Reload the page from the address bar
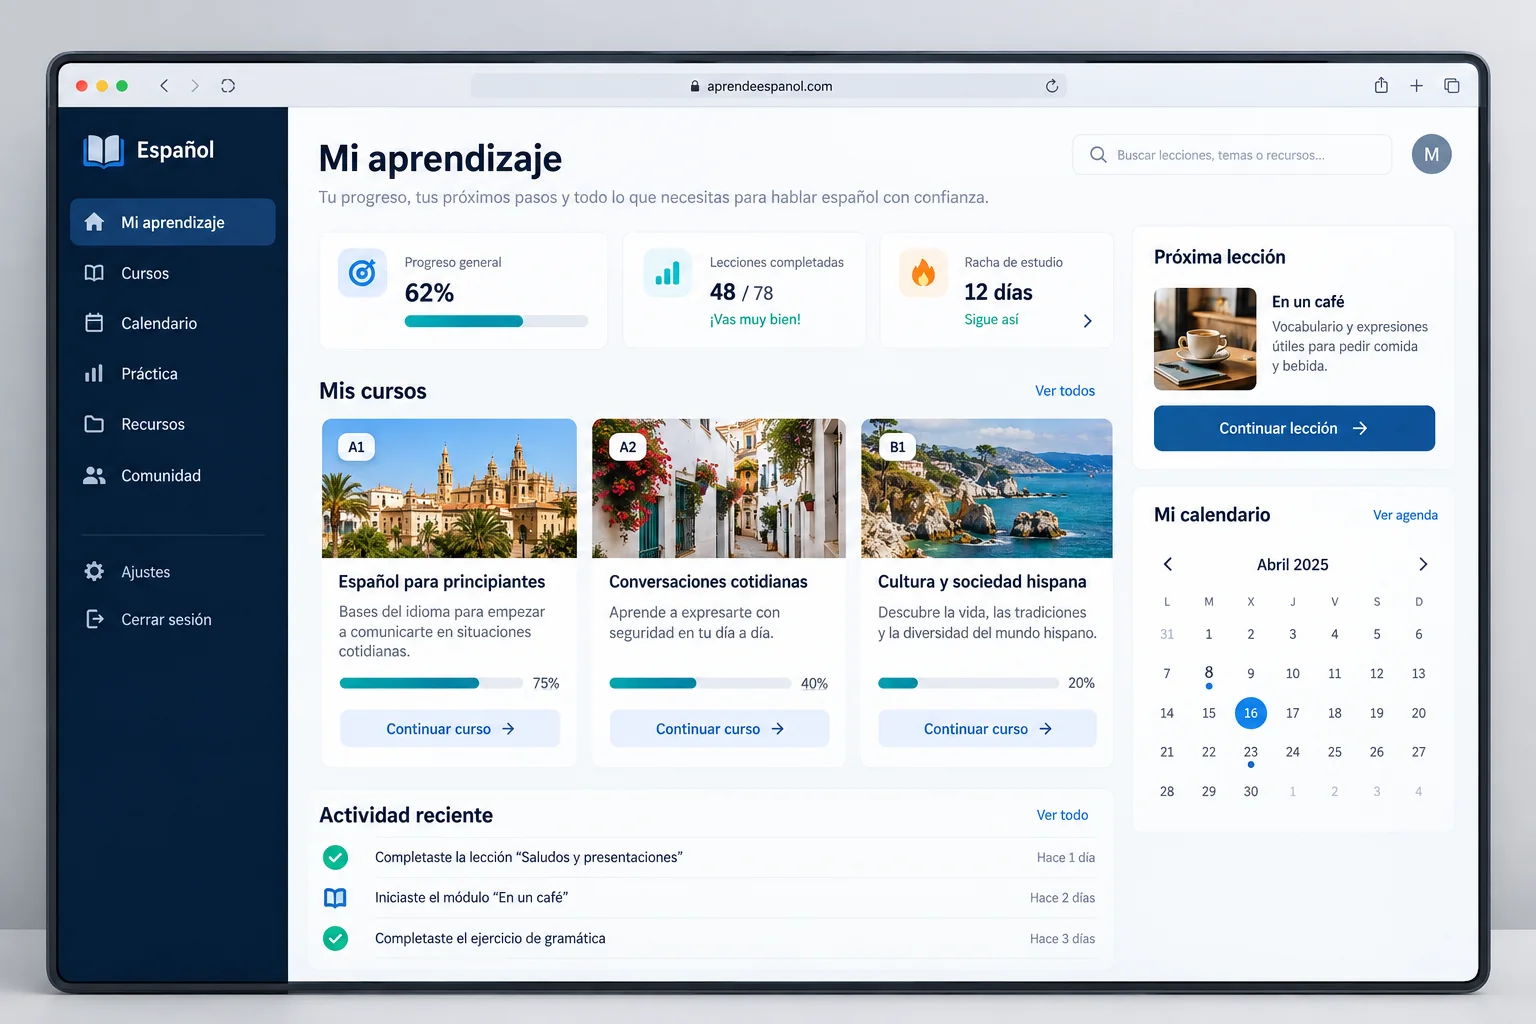1536x1024 pixels. pos(1052,86)
